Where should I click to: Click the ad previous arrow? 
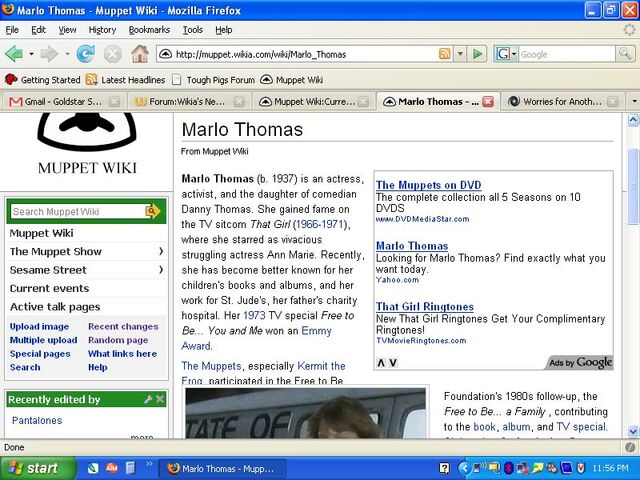point(381,363)
